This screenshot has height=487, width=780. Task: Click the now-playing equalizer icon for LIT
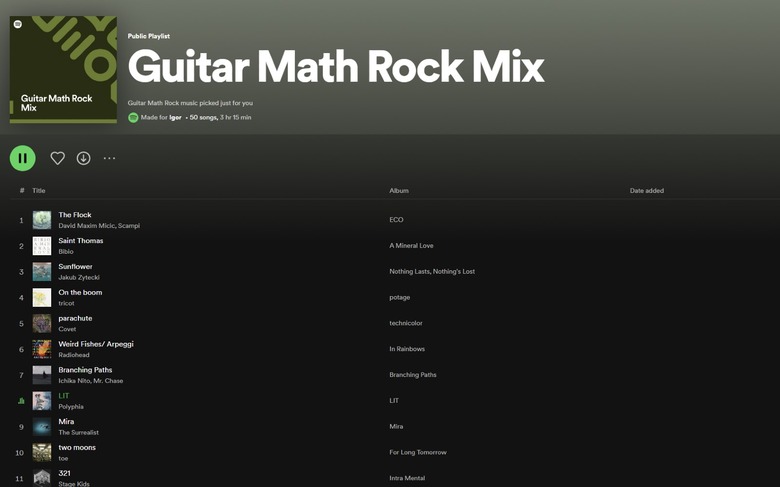[21, 401]
